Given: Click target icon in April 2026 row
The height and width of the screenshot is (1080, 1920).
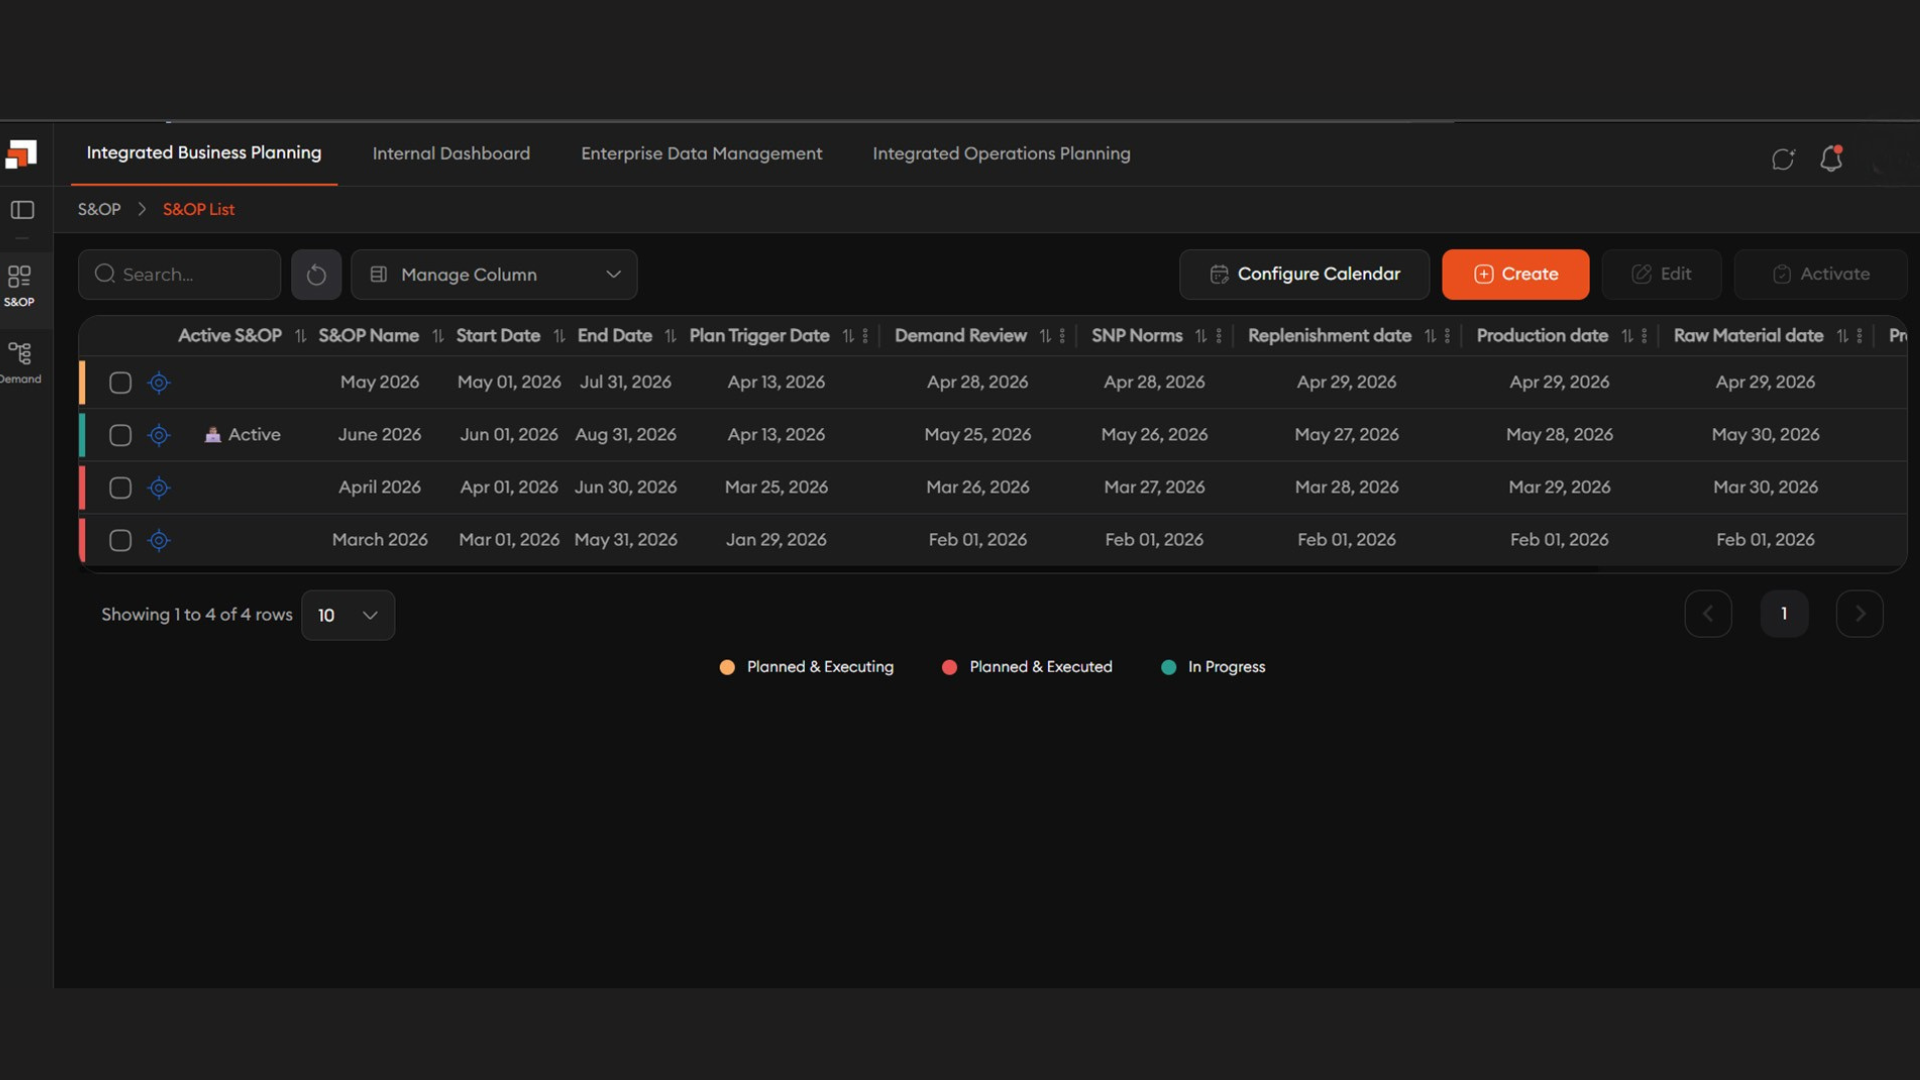Looking at the screenshot, I should pos(159,488).
